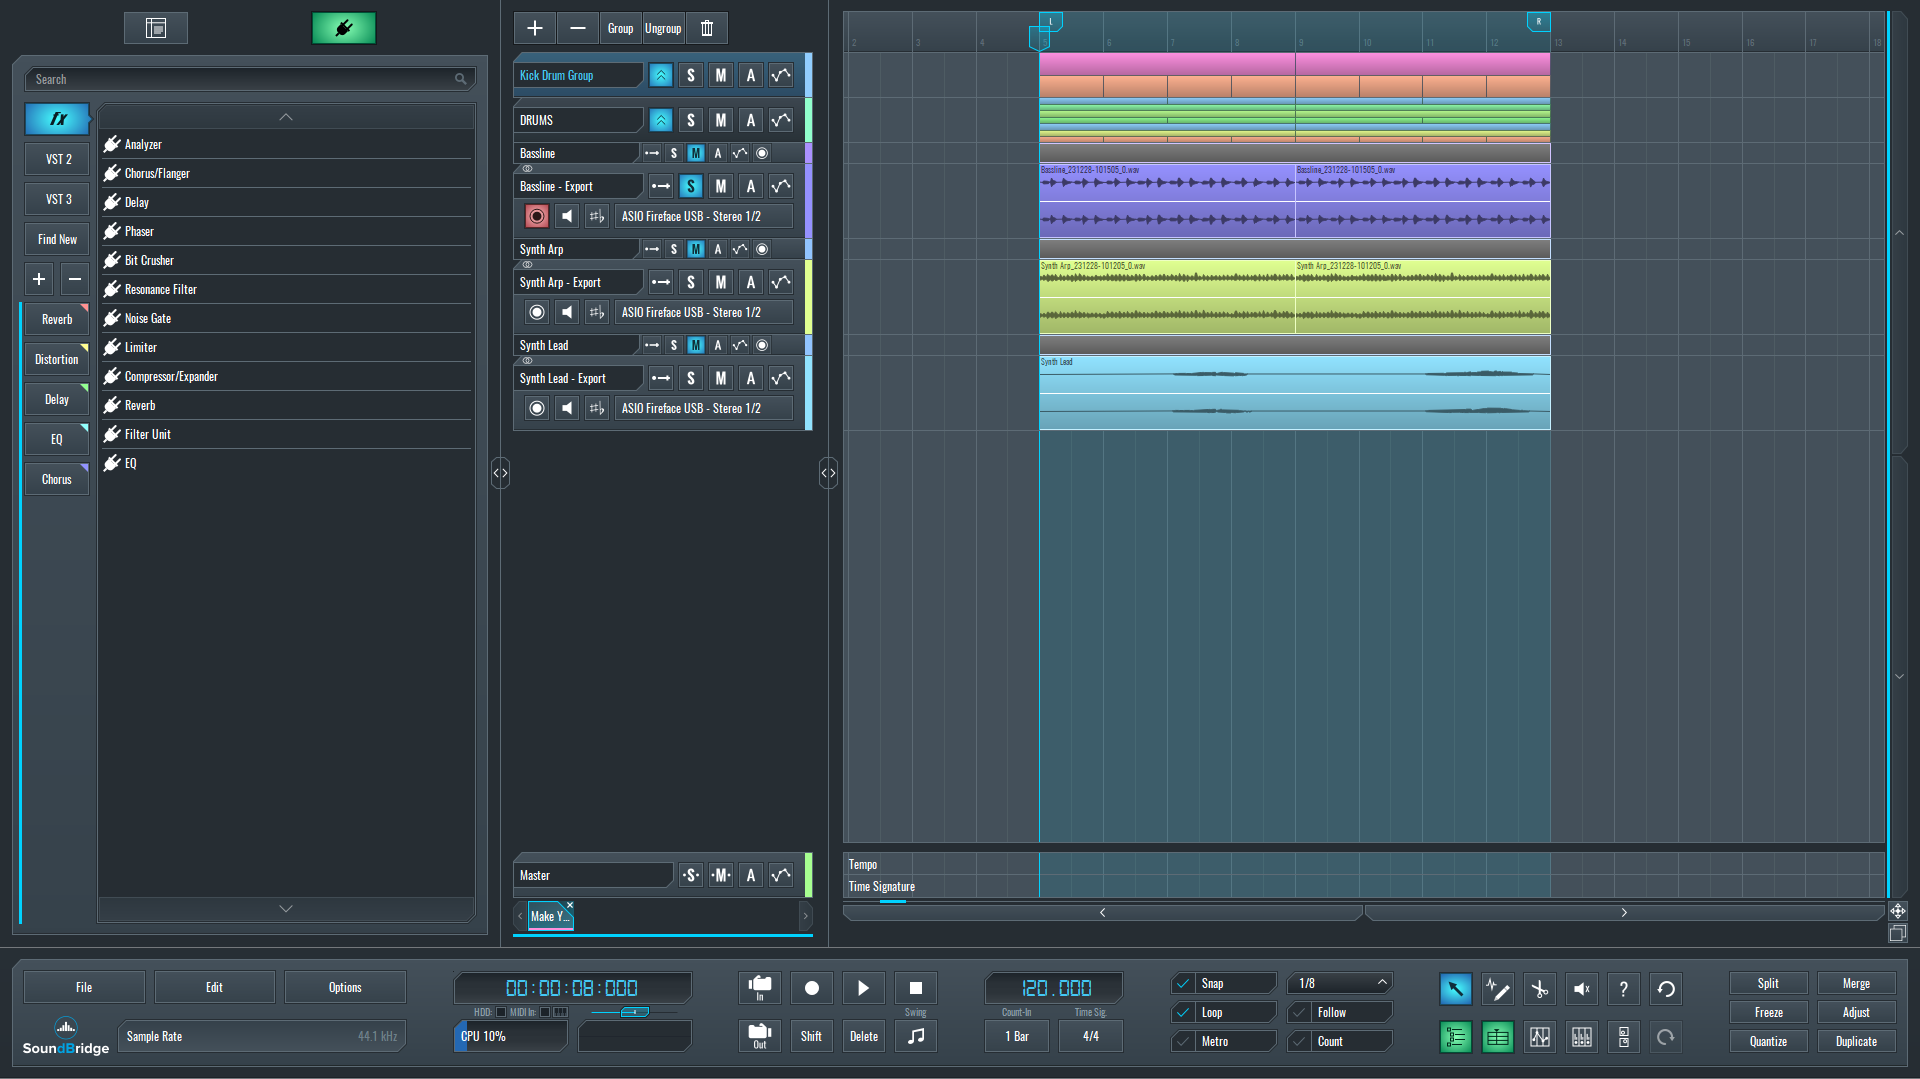Open automation for Kick Drum Group
Screen dimensions: 1920x1079
pyautogui.click(x=781, y=75)
